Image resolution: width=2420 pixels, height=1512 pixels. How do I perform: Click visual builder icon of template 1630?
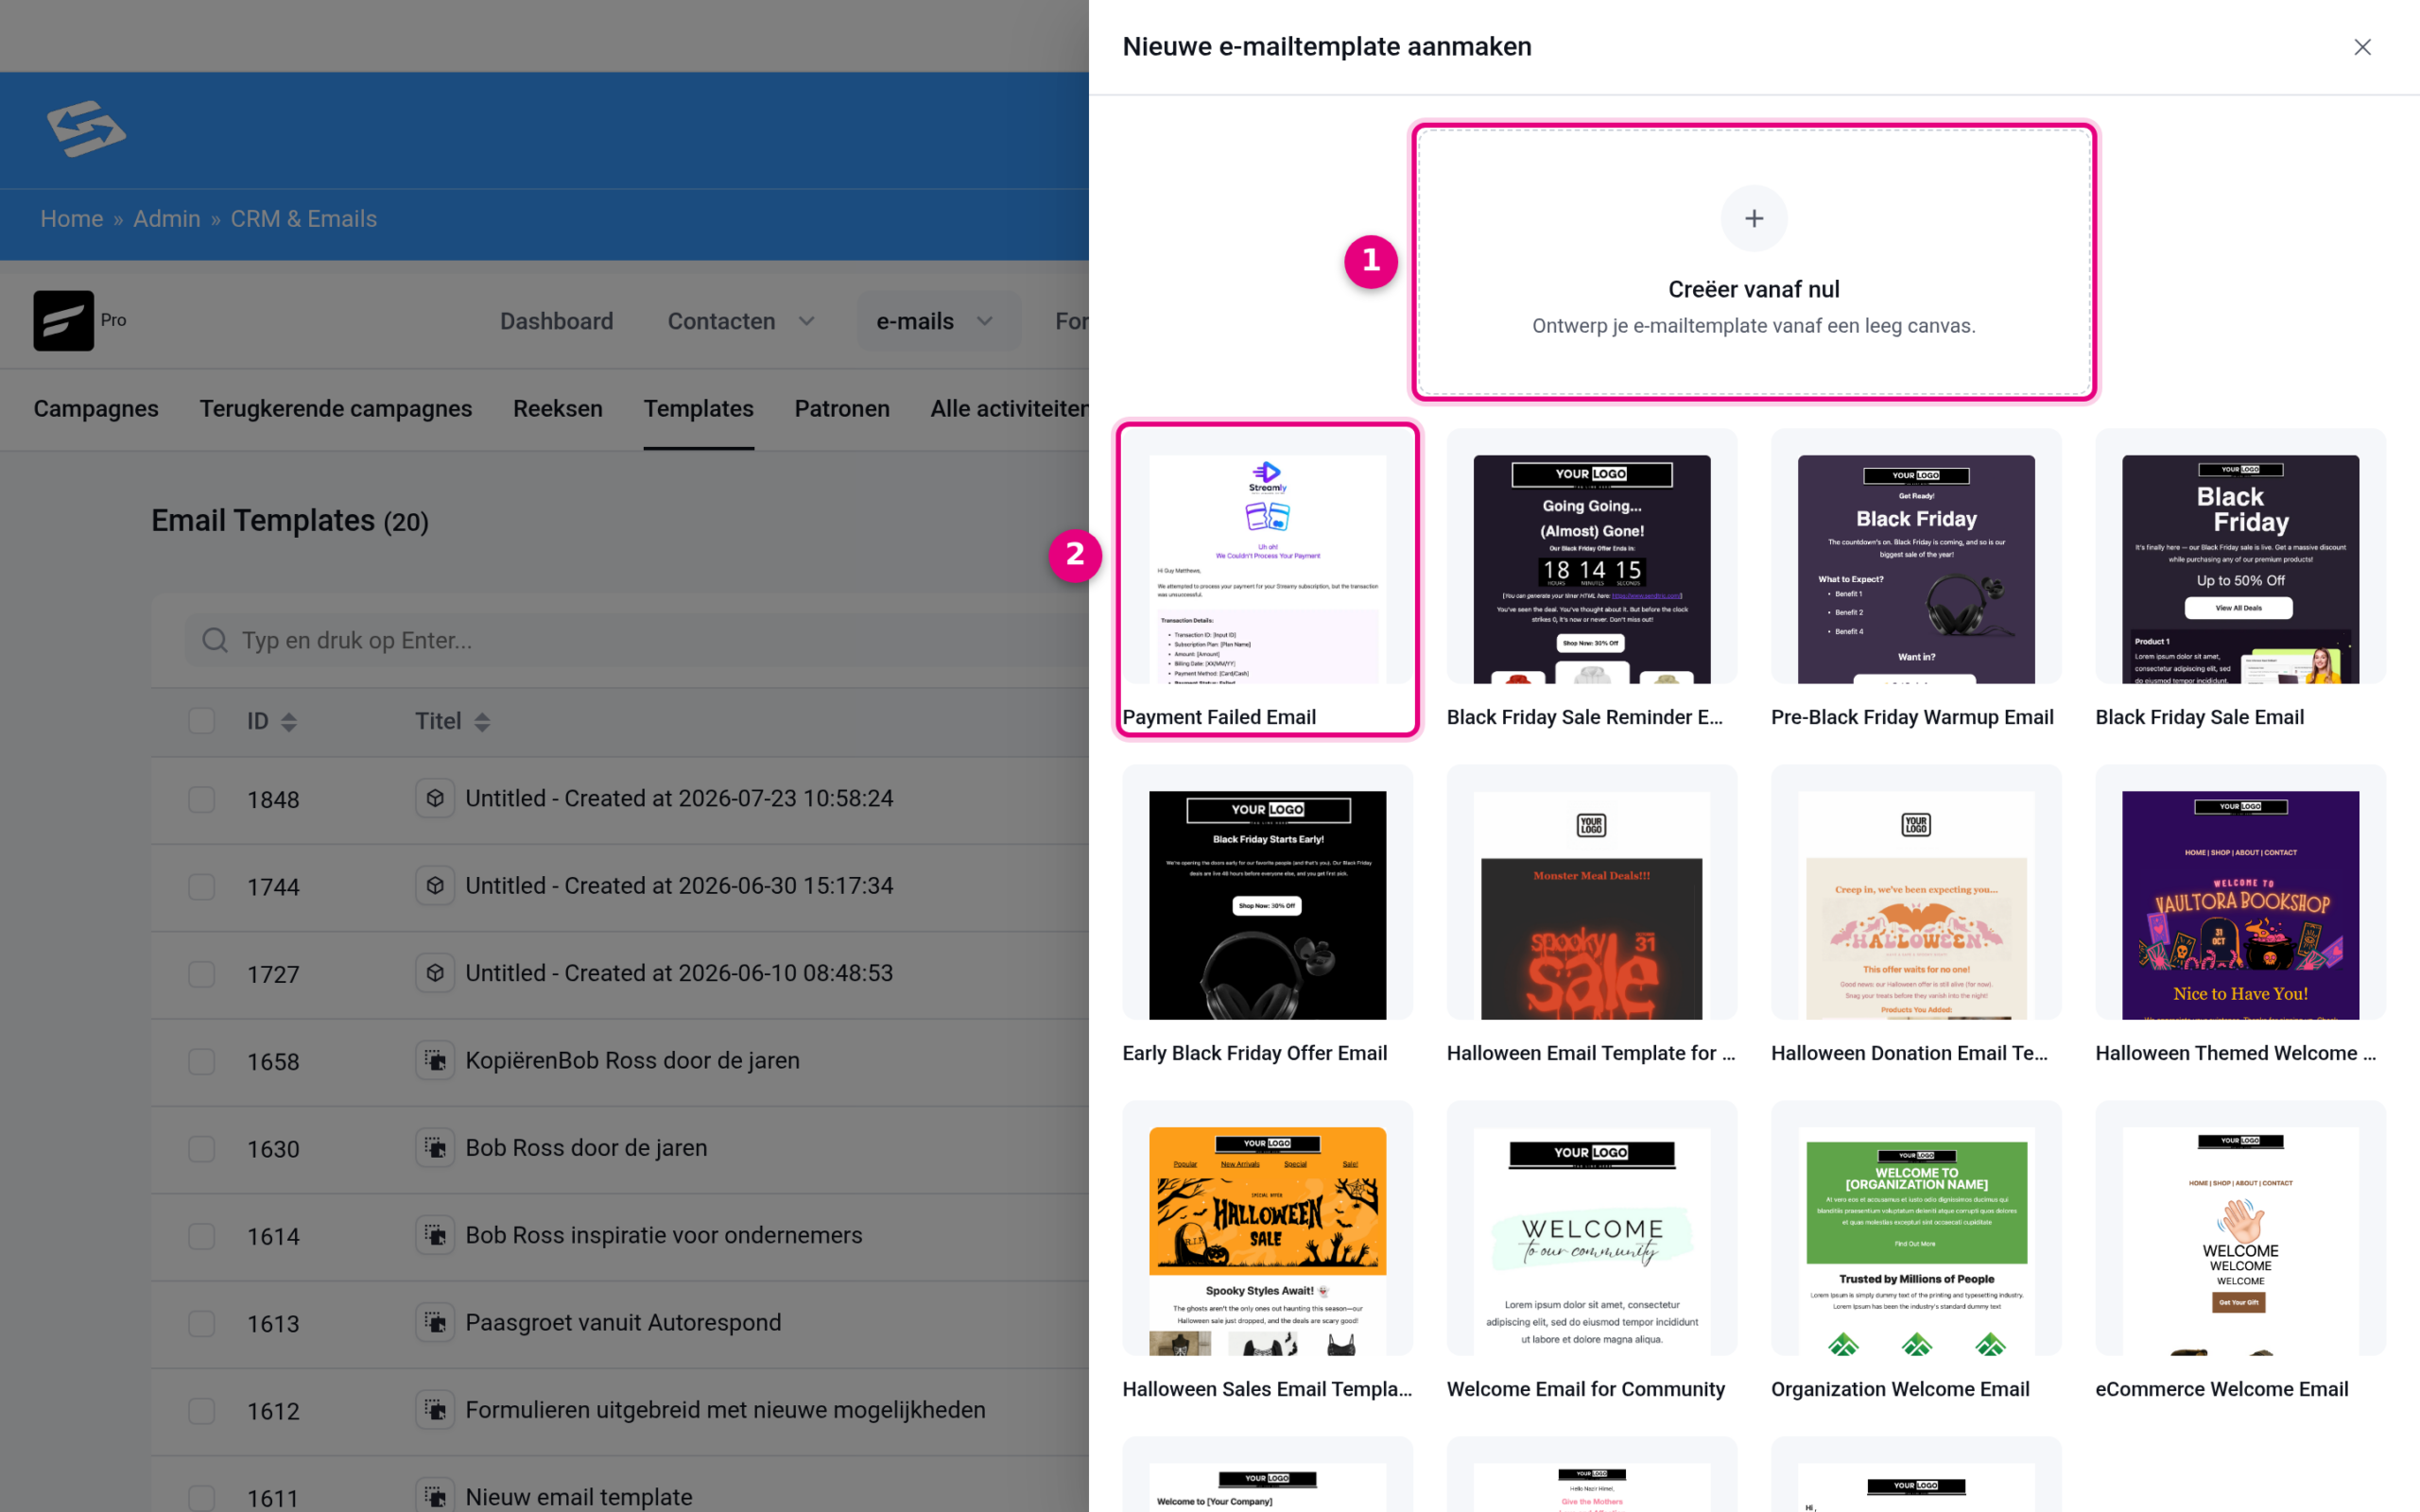click(x=435, y=1147)
